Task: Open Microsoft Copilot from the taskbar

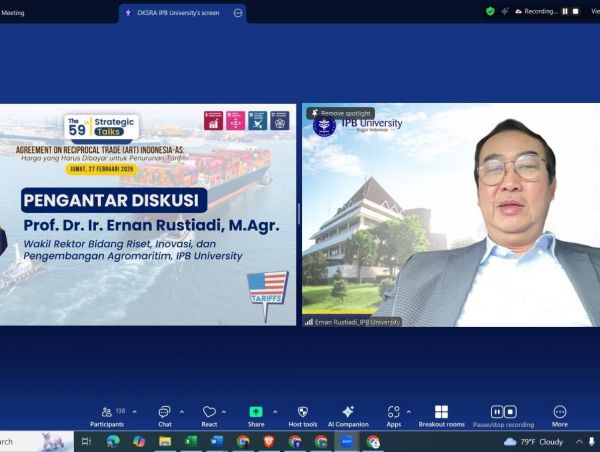Action: (x=139, y=442)
